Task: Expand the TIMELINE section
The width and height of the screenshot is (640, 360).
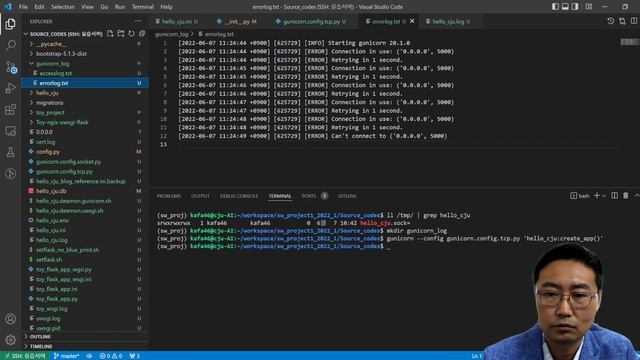Action: coord(41,346)
